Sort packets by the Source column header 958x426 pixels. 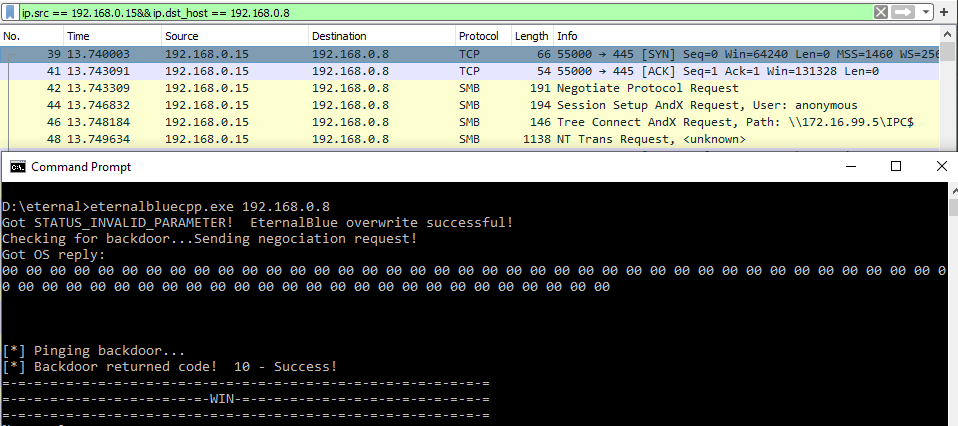[x=235, y=36]
